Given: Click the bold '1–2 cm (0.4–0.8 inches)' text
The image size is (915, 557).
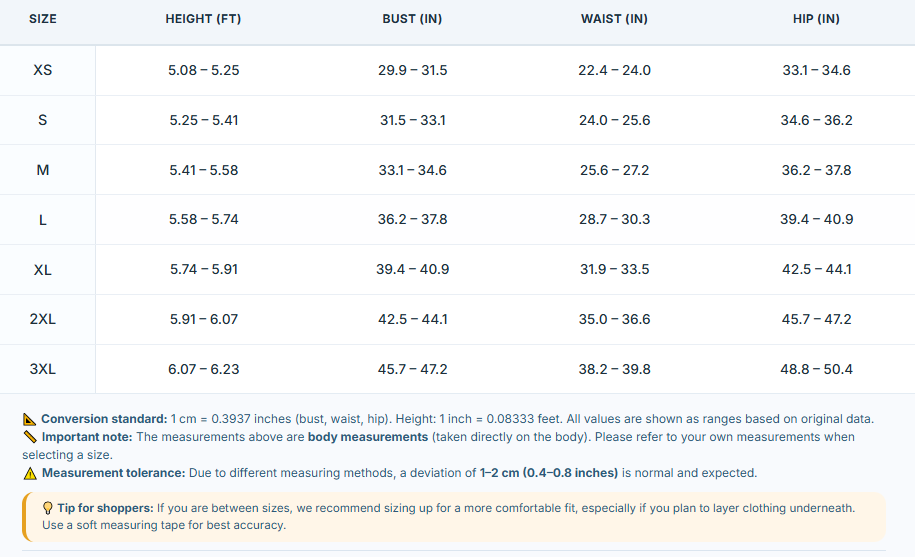Looking at the screenshot, I should pos(549,473).
